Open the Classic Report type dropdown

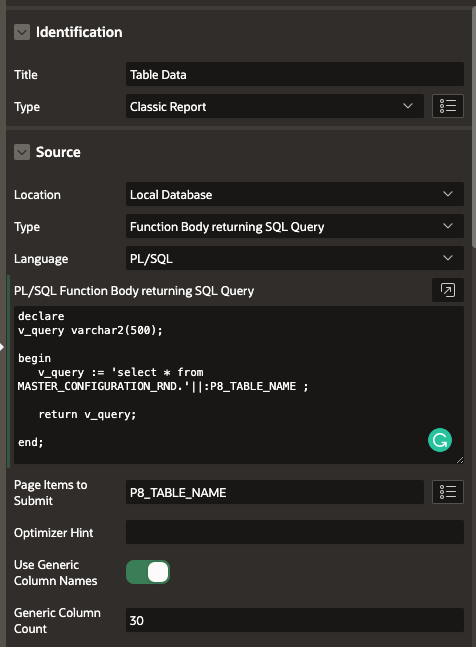click(x=275, y=106)
